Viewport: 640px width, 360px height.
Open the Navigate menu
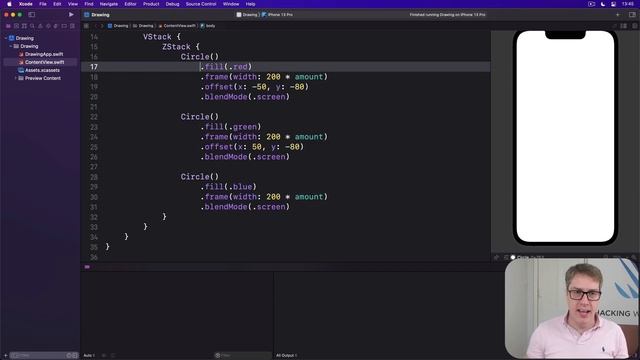(109, 4)
